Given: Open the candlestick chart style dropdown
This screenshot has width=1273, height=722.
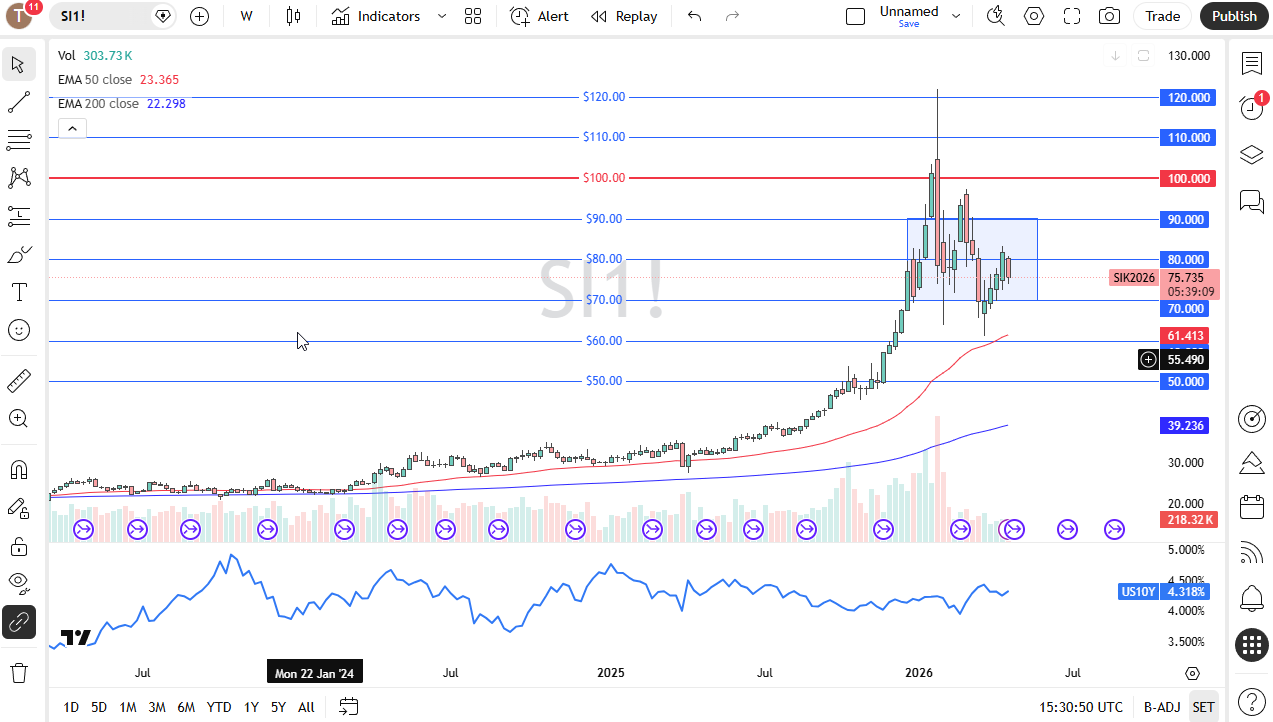Looking at the screenshot, I should click(293, 16).
